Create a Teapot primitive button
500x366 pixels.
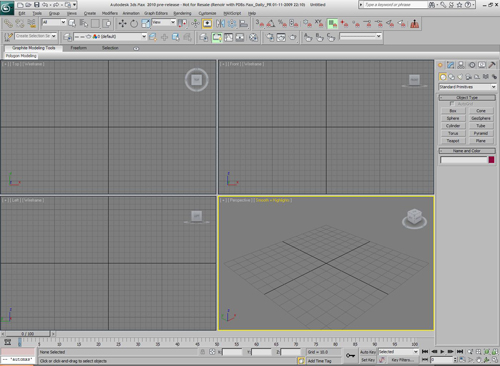coord(453,141)
